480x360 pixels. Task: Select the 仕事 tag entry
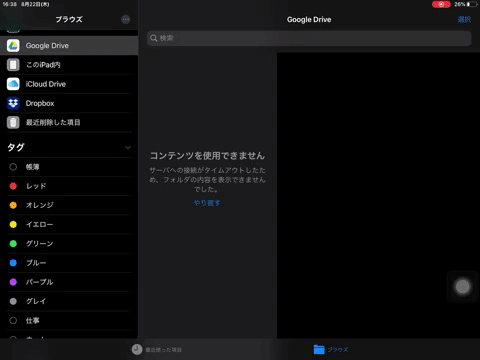(69, 321)
